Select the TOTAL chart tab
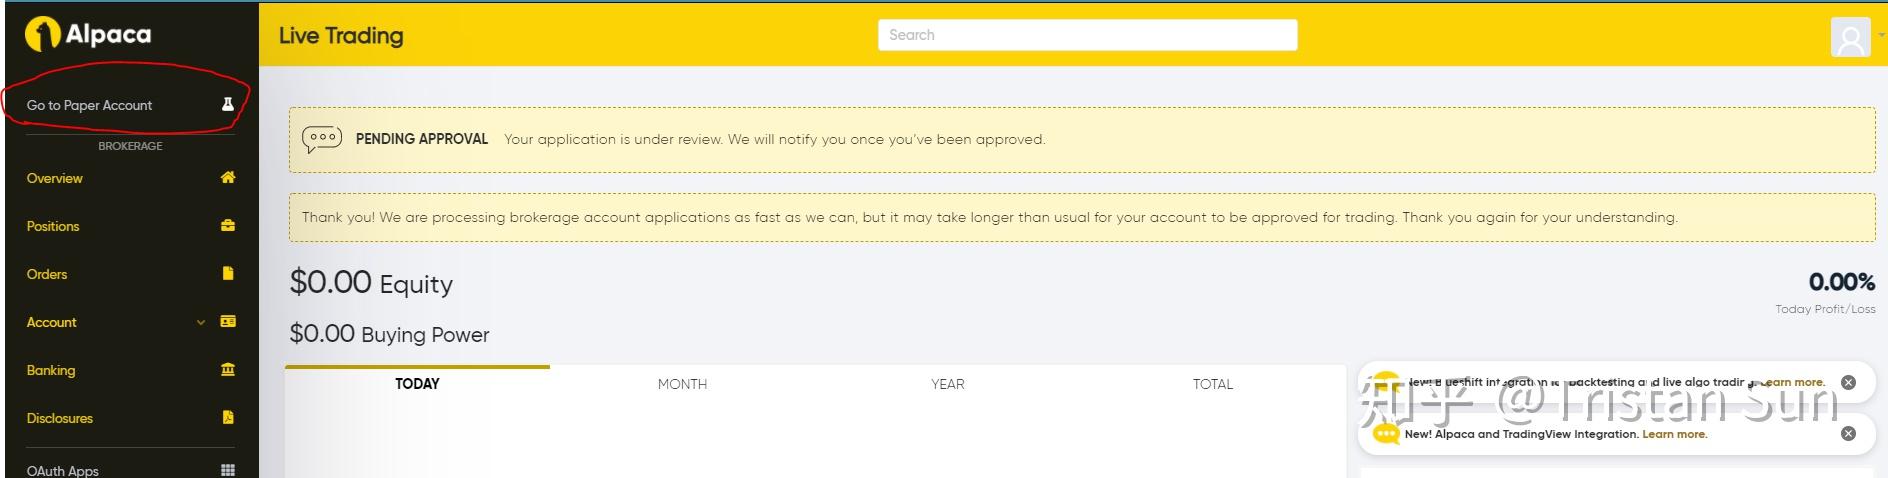This screenshot has width=1888, height=478. tap(1212, 384)
